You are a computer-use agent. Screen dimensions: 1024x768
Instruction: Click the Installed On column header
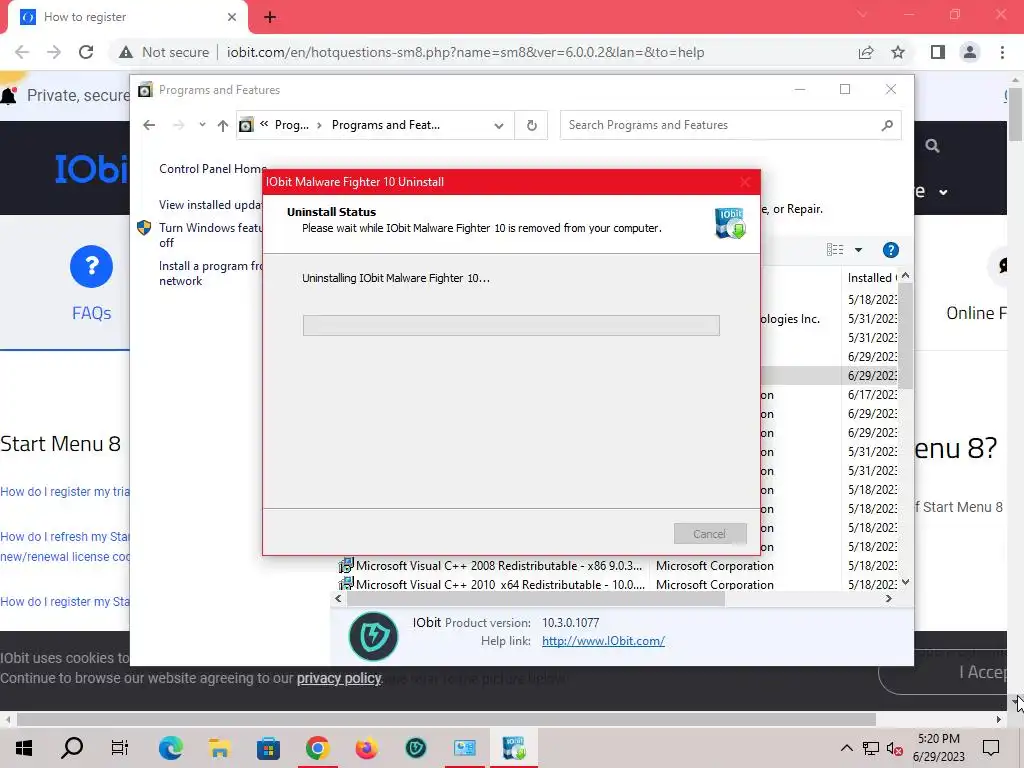coord(871,278)
